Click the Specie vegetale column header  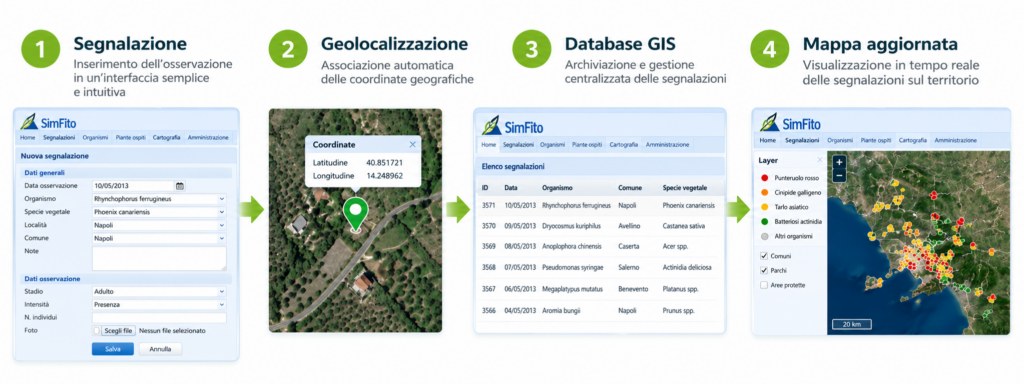click(x=684, y=187)
